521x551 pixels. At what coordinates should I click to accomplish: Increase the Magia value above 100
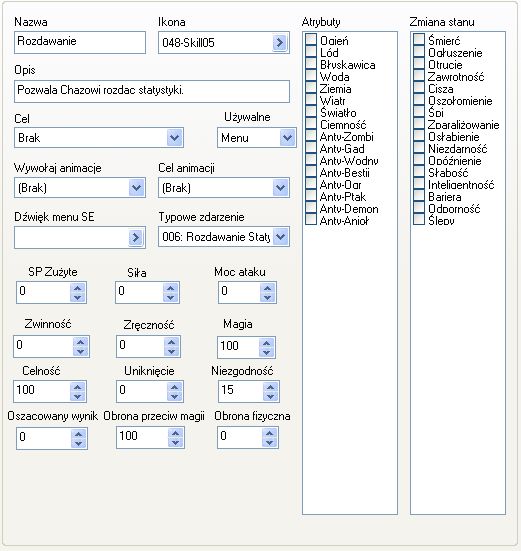pos(266,343)
